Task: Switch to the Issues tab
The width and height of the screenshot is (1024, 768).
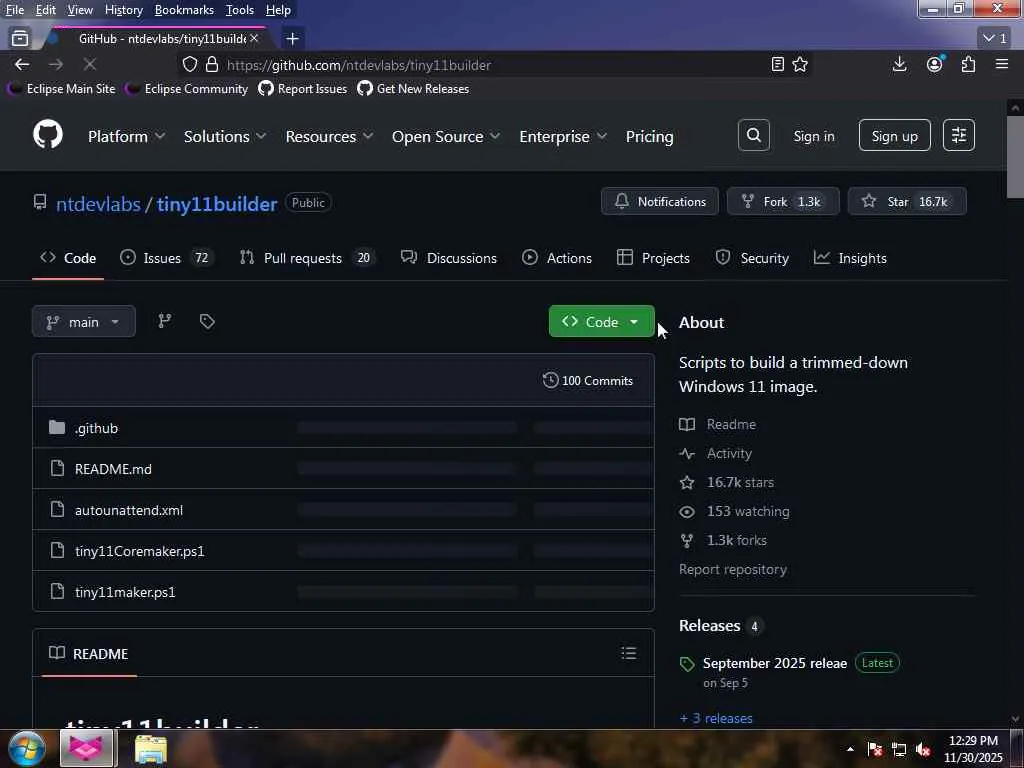Action: click(x=167, y=258)
